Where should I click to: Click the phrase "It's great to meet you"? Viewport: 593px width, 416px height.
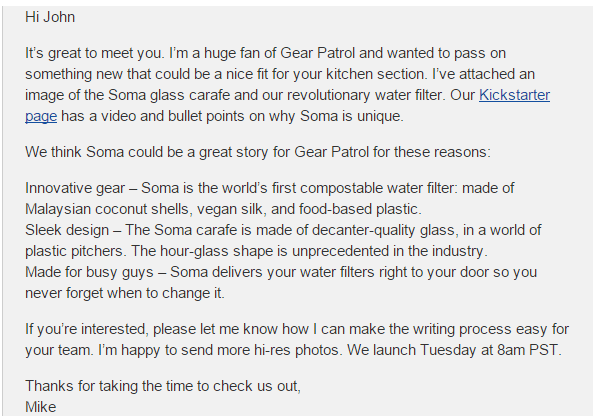(95, 53)
